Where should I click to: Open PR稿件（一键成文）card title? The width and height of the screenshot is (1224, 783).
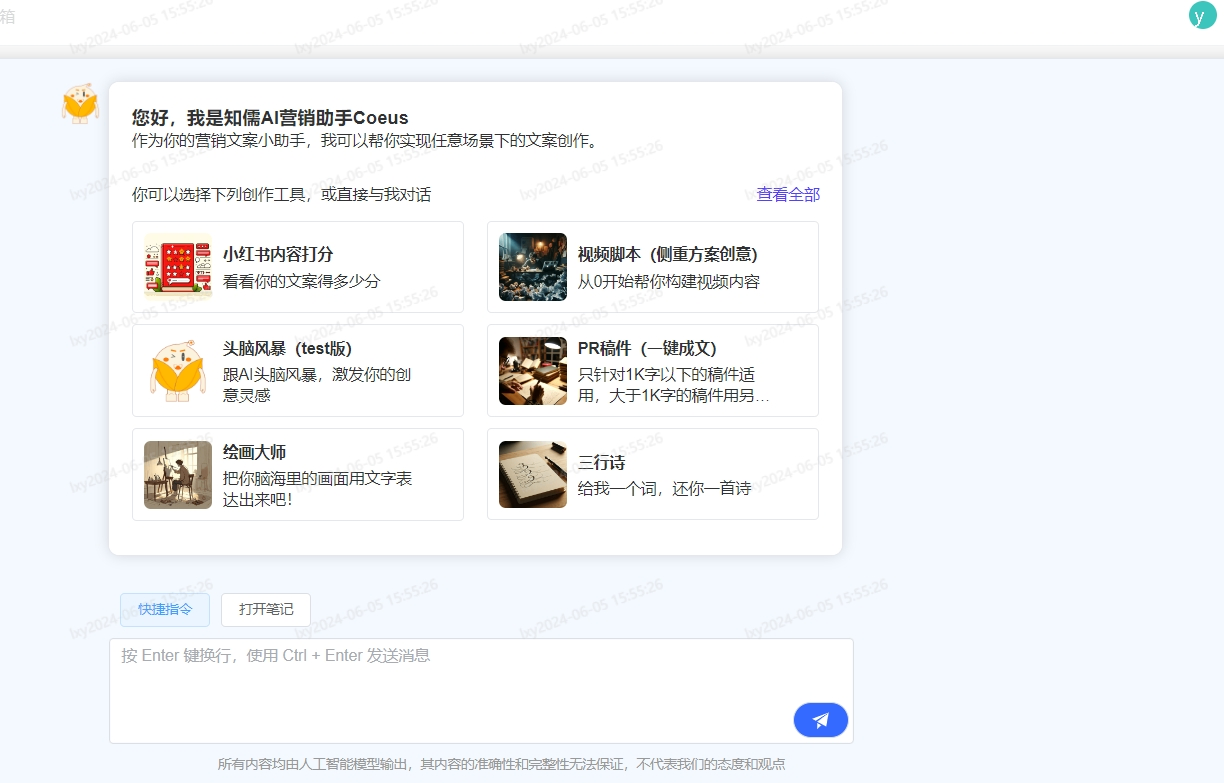(x=647, y=349)
